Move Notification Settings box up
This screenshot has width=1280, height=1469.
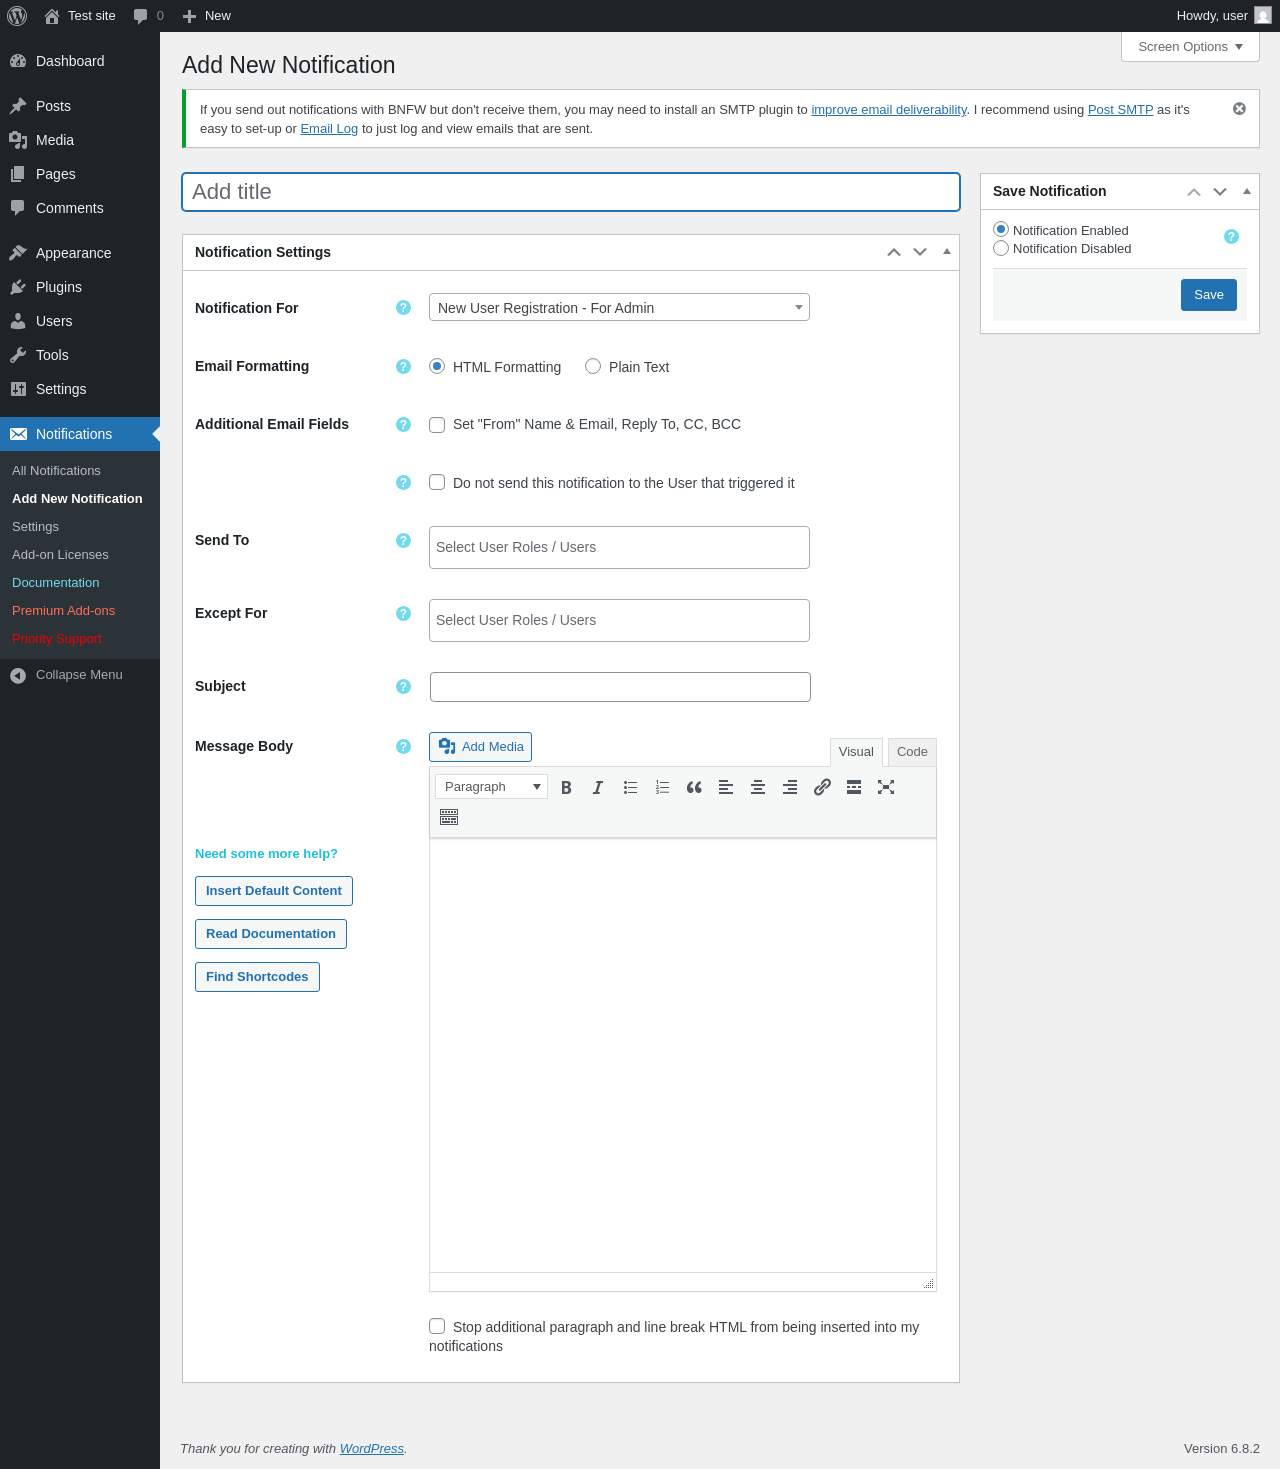click(894, 252)
